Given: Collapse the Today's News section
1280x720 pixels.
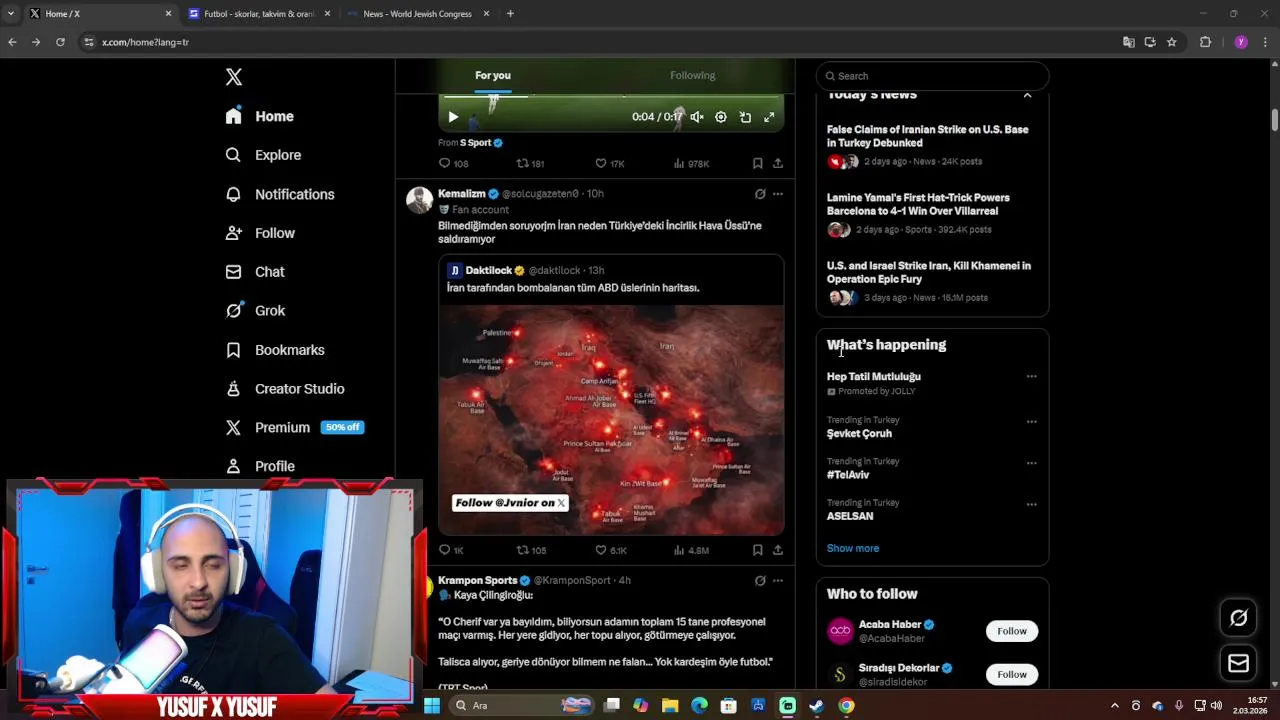Looking at the screenshot, I should click(1027, 95).
